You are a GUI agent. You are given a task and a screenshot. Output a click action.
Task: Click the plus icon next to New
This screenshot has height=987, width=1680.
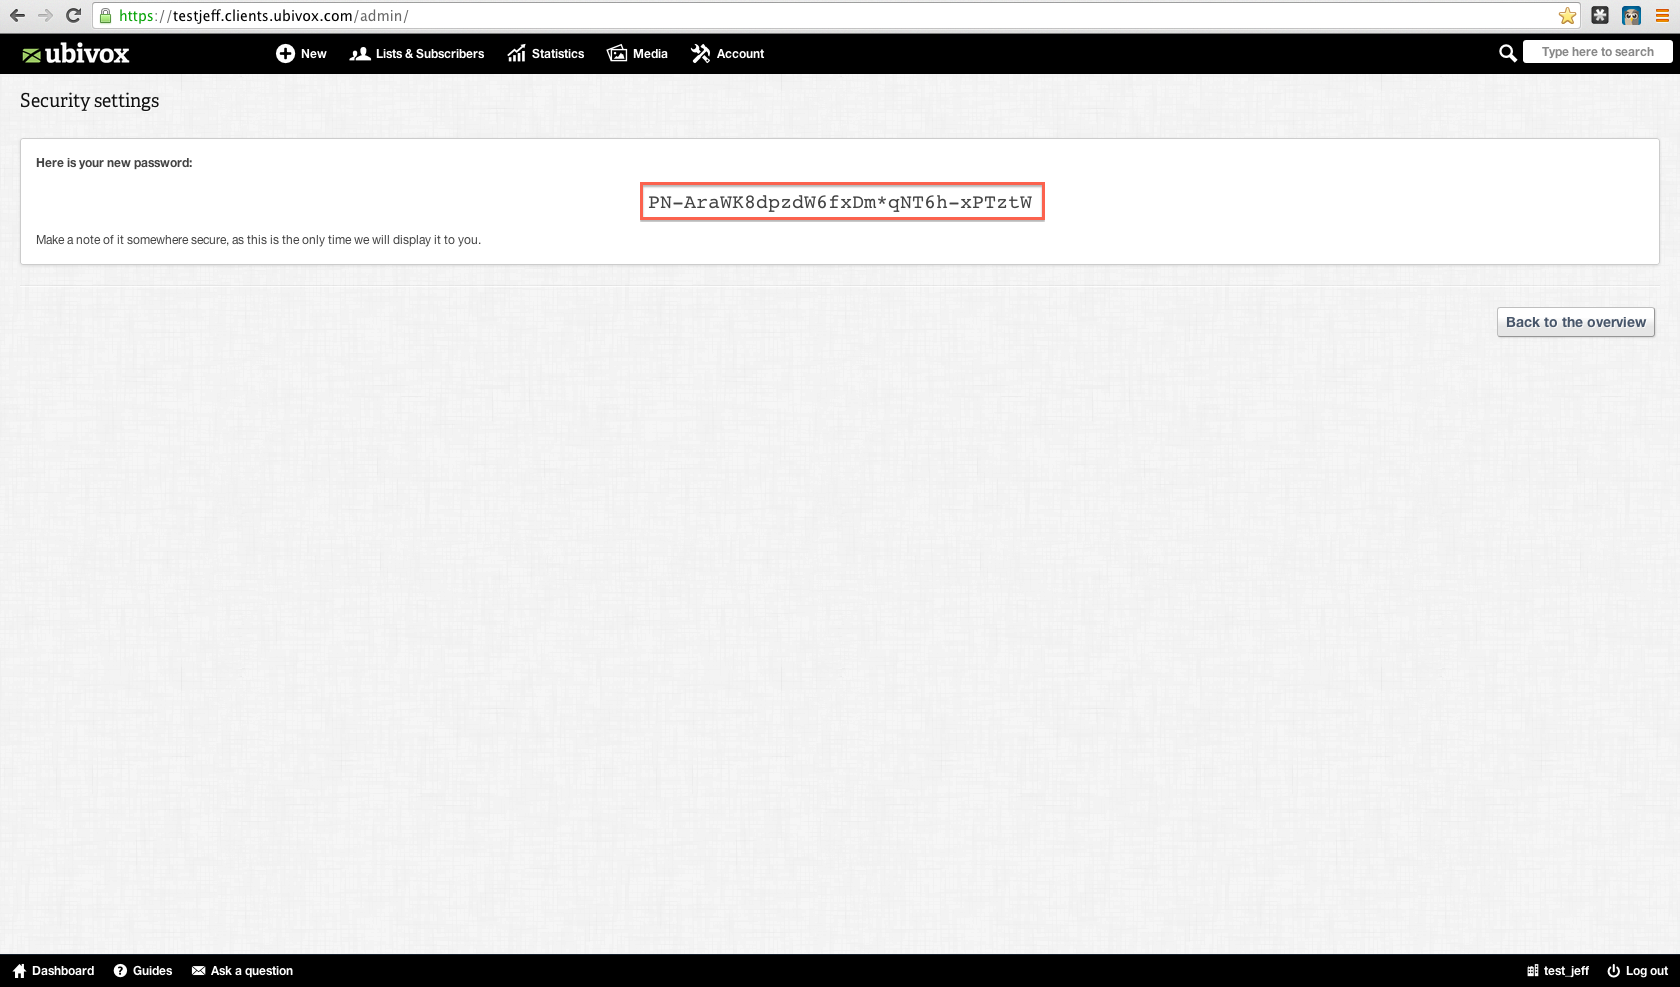[x=285, y=54]
